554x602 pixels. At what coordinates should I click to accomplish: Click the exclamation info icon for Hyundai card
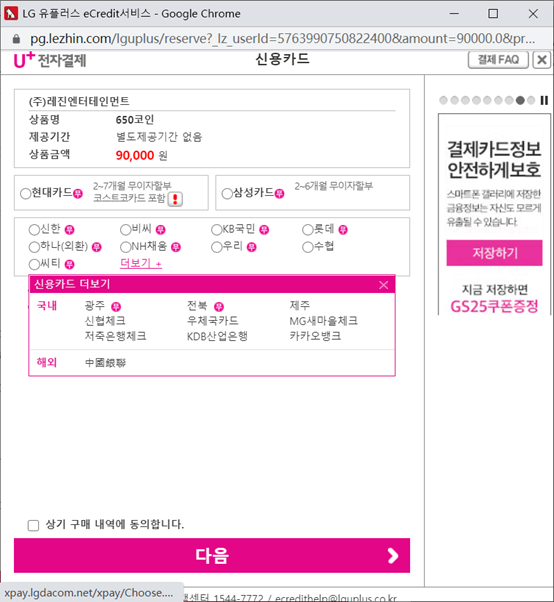175,199
